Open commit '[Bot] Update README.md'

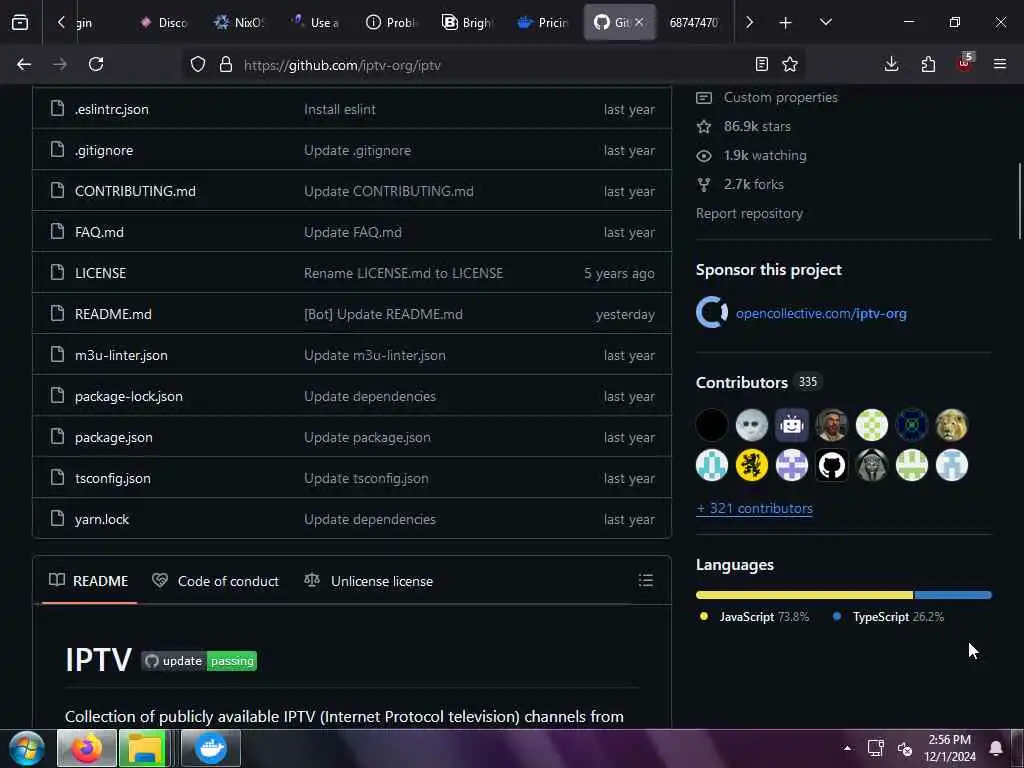pos(383,314)
